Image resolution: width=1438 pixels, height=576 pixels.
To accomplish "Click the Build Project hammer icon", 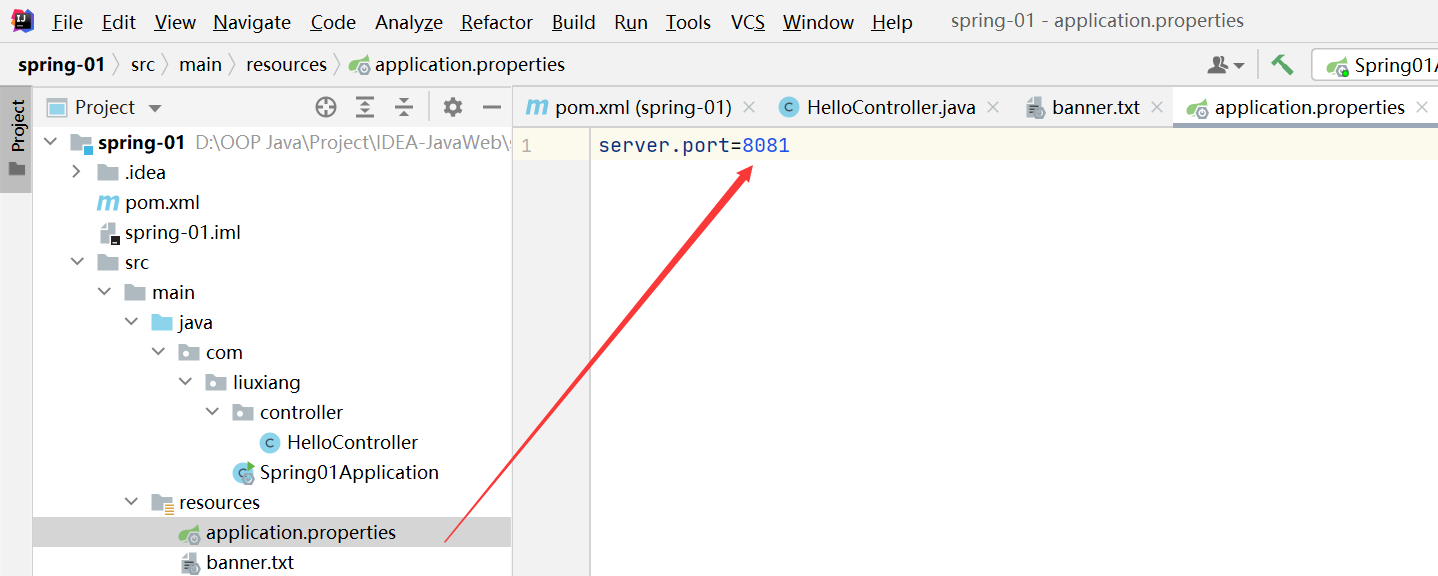I will coord(1282,65).
